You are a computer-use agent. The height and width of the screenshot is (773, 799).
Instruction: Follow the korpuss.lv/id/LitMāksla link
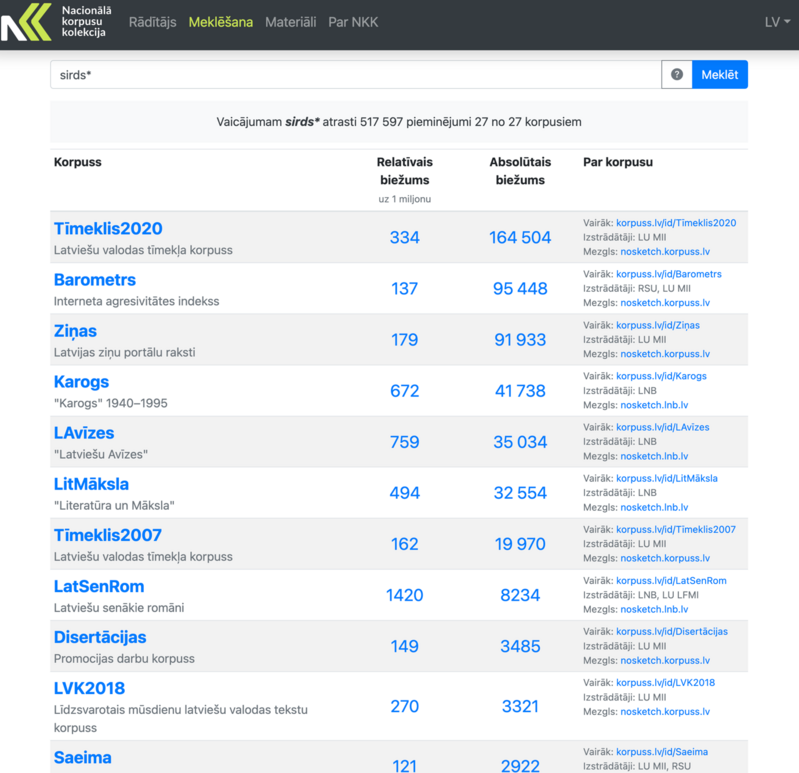667,478
